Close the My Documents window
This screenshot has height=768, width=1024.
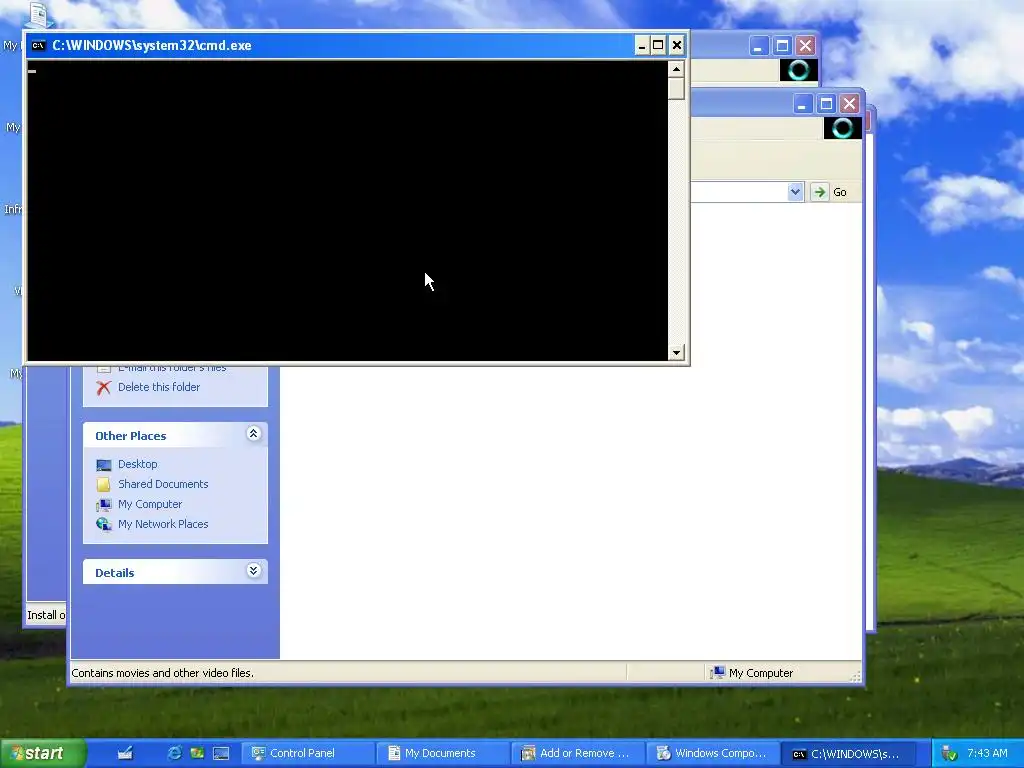pos(849,103)
